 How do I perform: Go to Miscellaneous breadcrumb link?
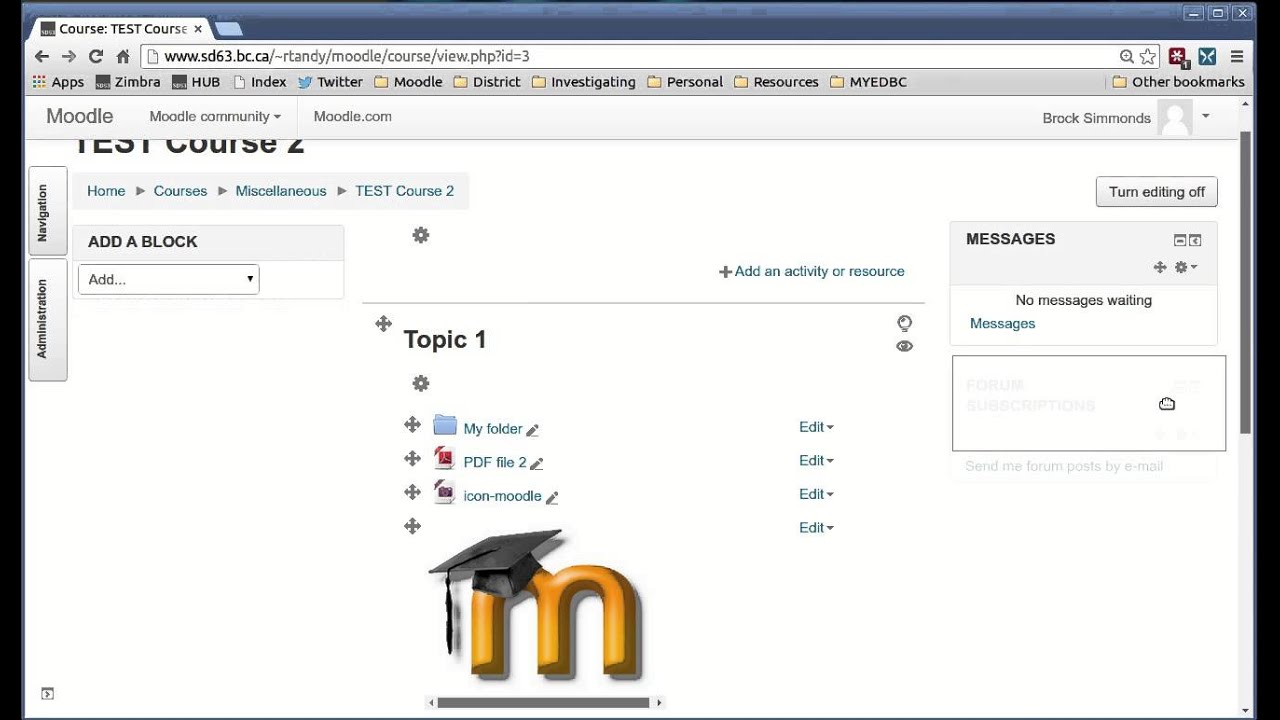point(281,191)
